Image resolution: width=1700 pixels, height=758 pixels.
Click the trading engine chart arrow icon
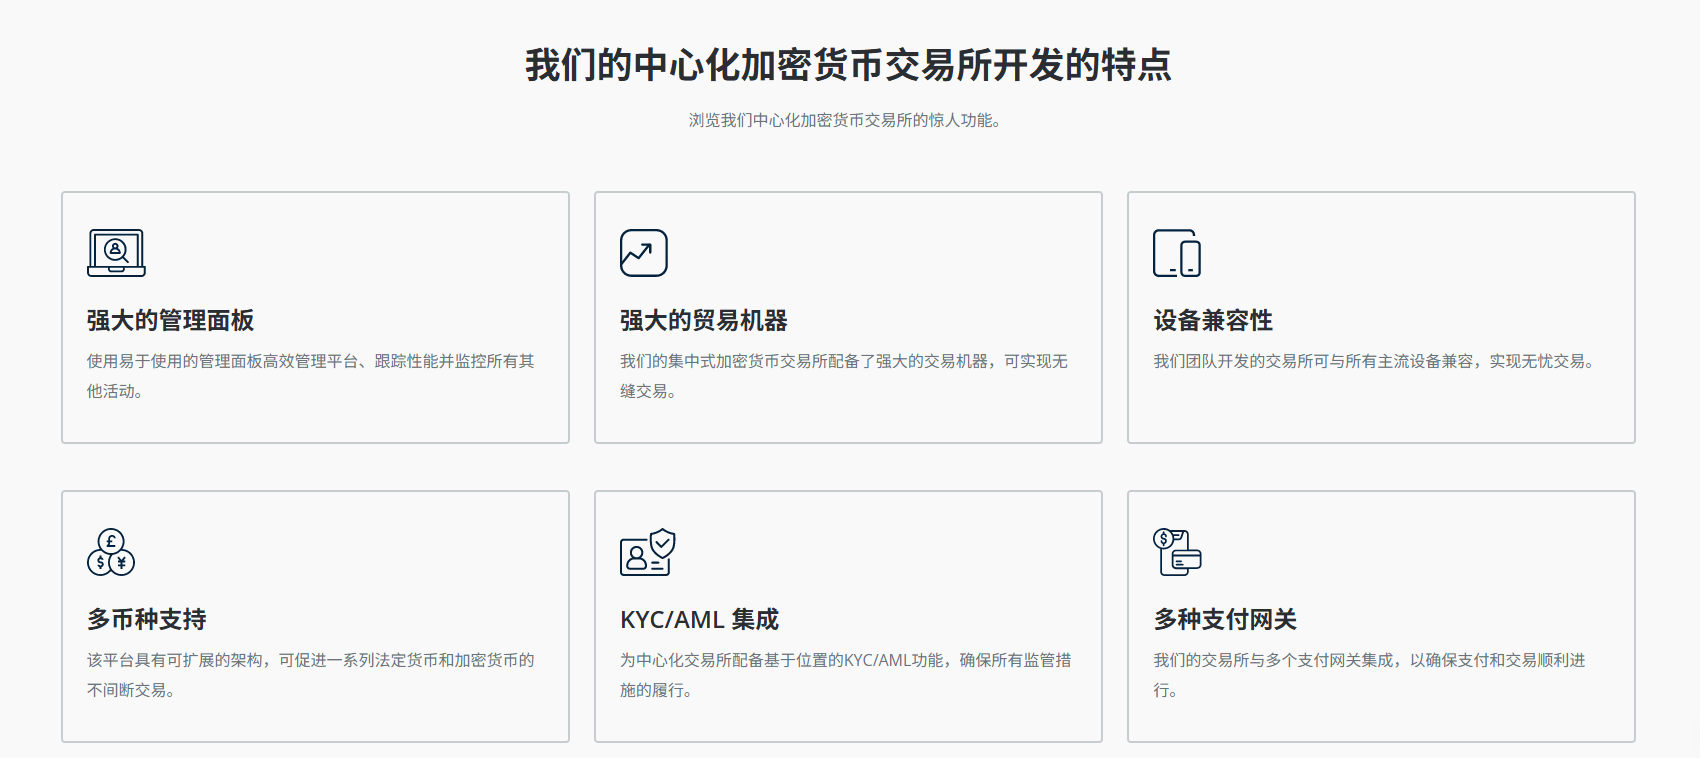pyautogui.click(x=643, y=253)
